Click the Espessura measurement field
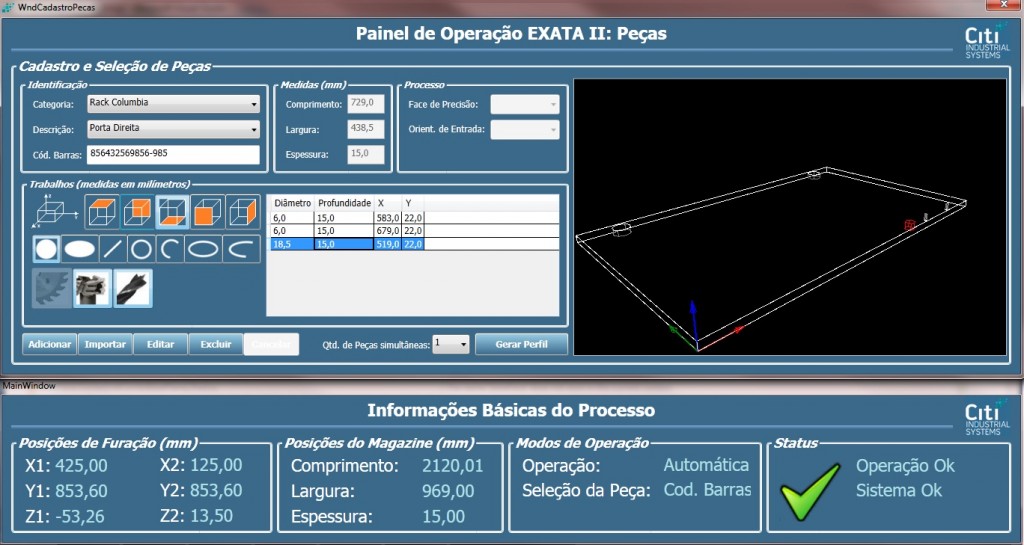The height and width of the screenshot is (545, 1024). click(366, 154)
